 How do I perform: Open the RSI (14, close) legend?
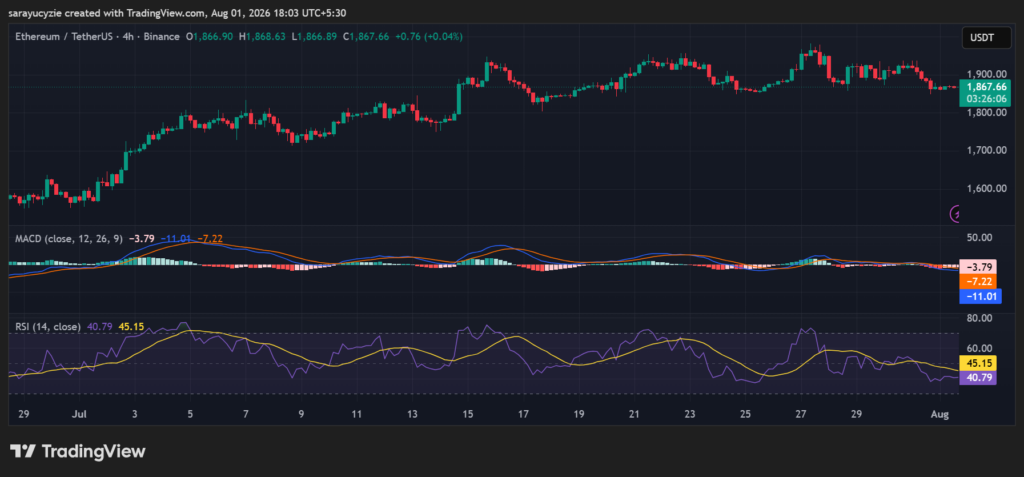[48, 326]
